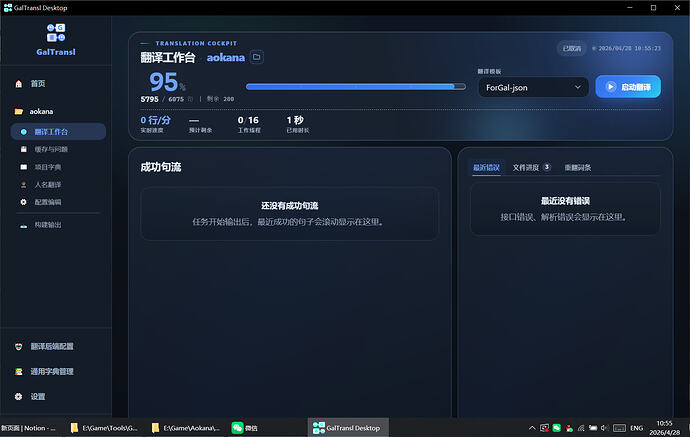
Task: Open the ForGal-json template dropdown
Action: click(532, 87)
